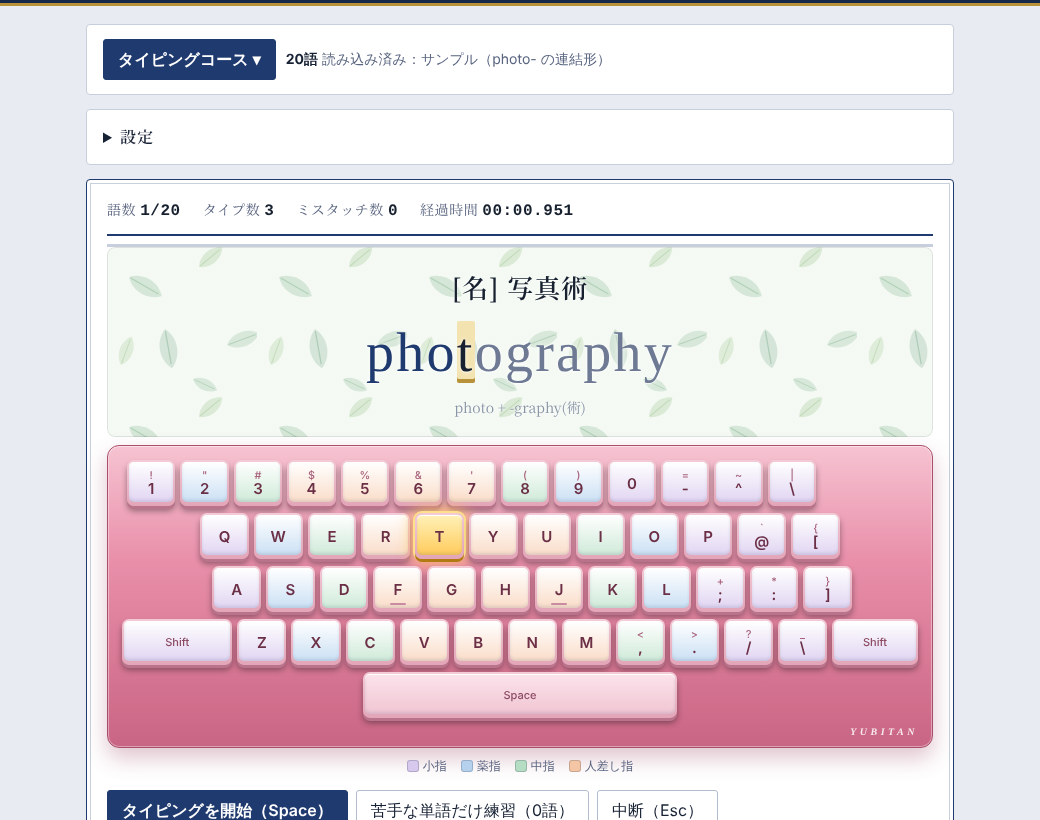Click the 中断 (Esc) button

(657, 807)
